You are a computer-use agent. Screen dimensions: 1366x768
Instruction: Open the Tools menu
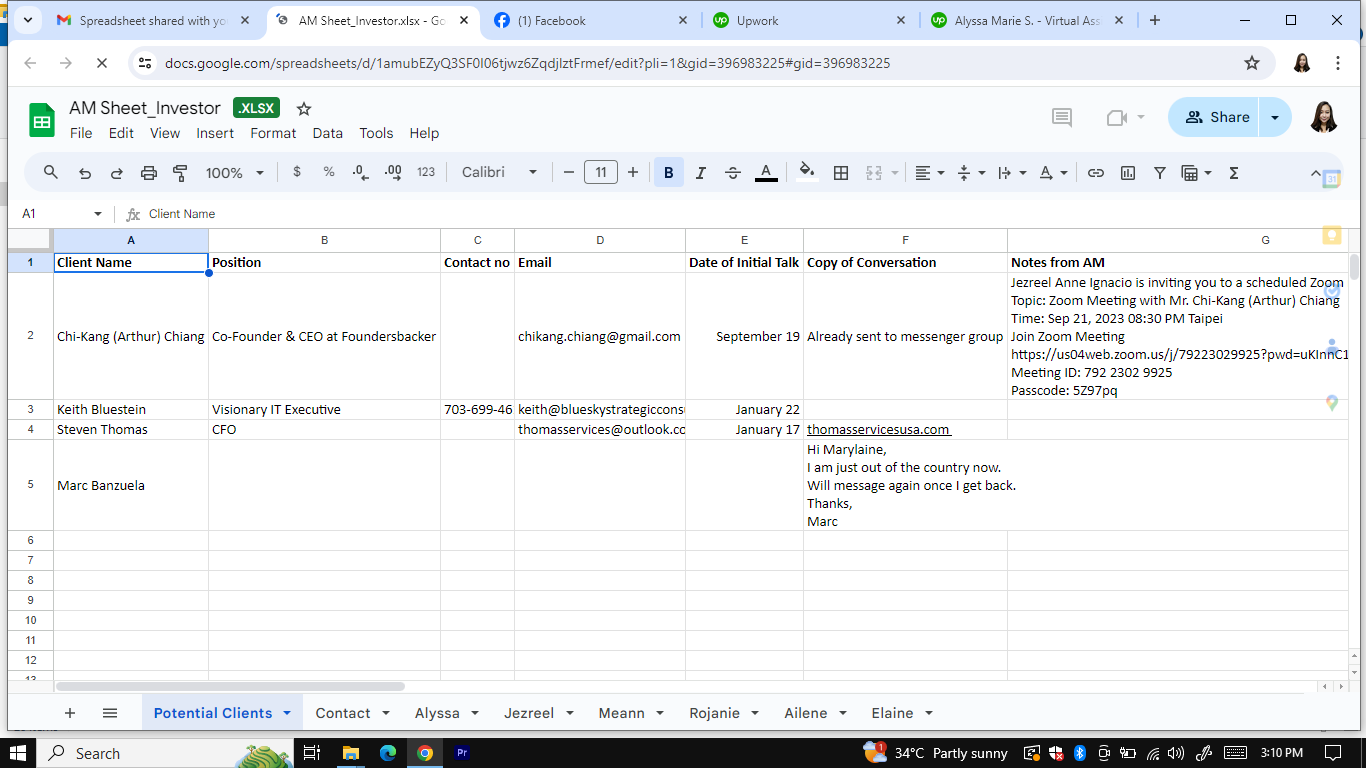point(376,133)
